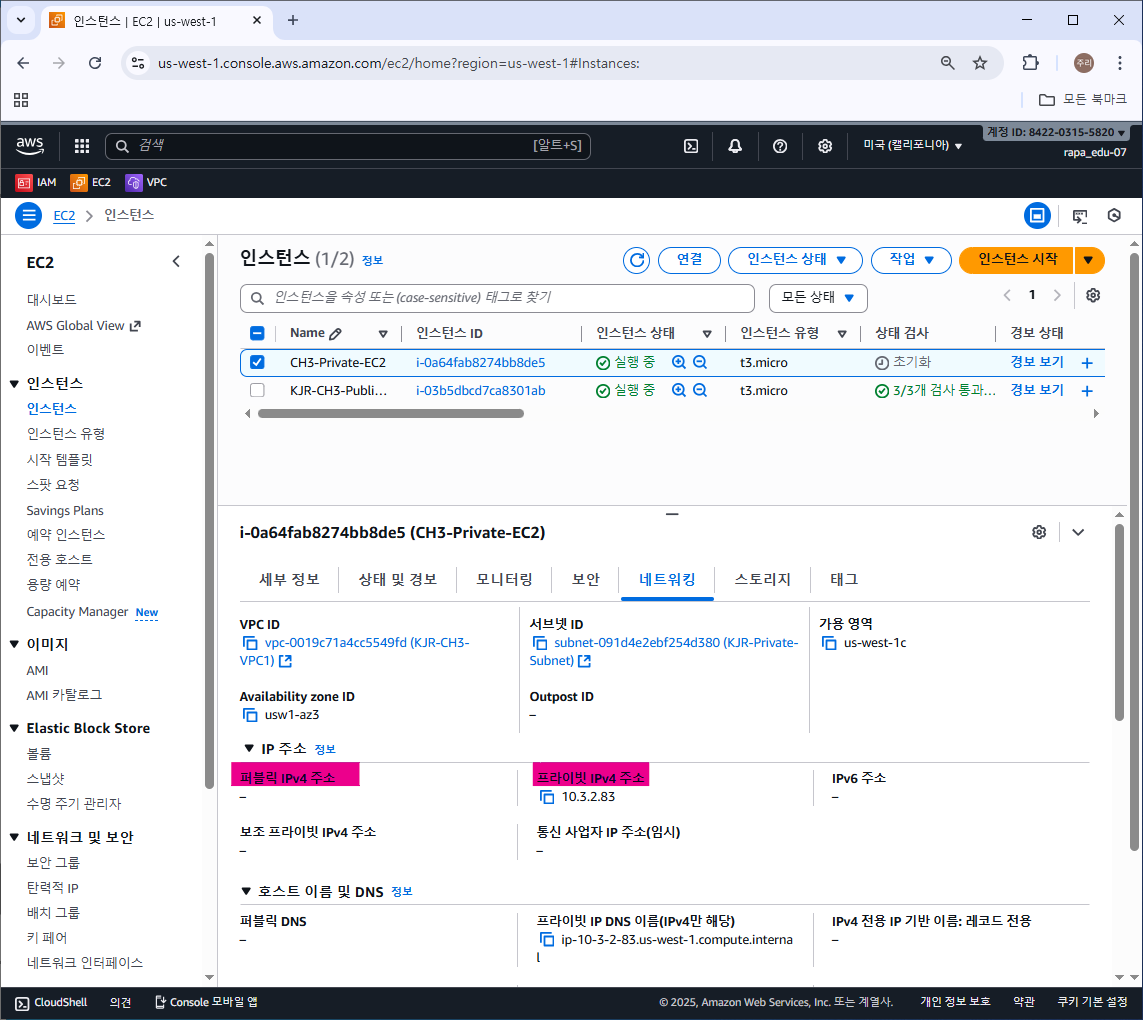Bookmark this page with the star icon

point(980,63)
